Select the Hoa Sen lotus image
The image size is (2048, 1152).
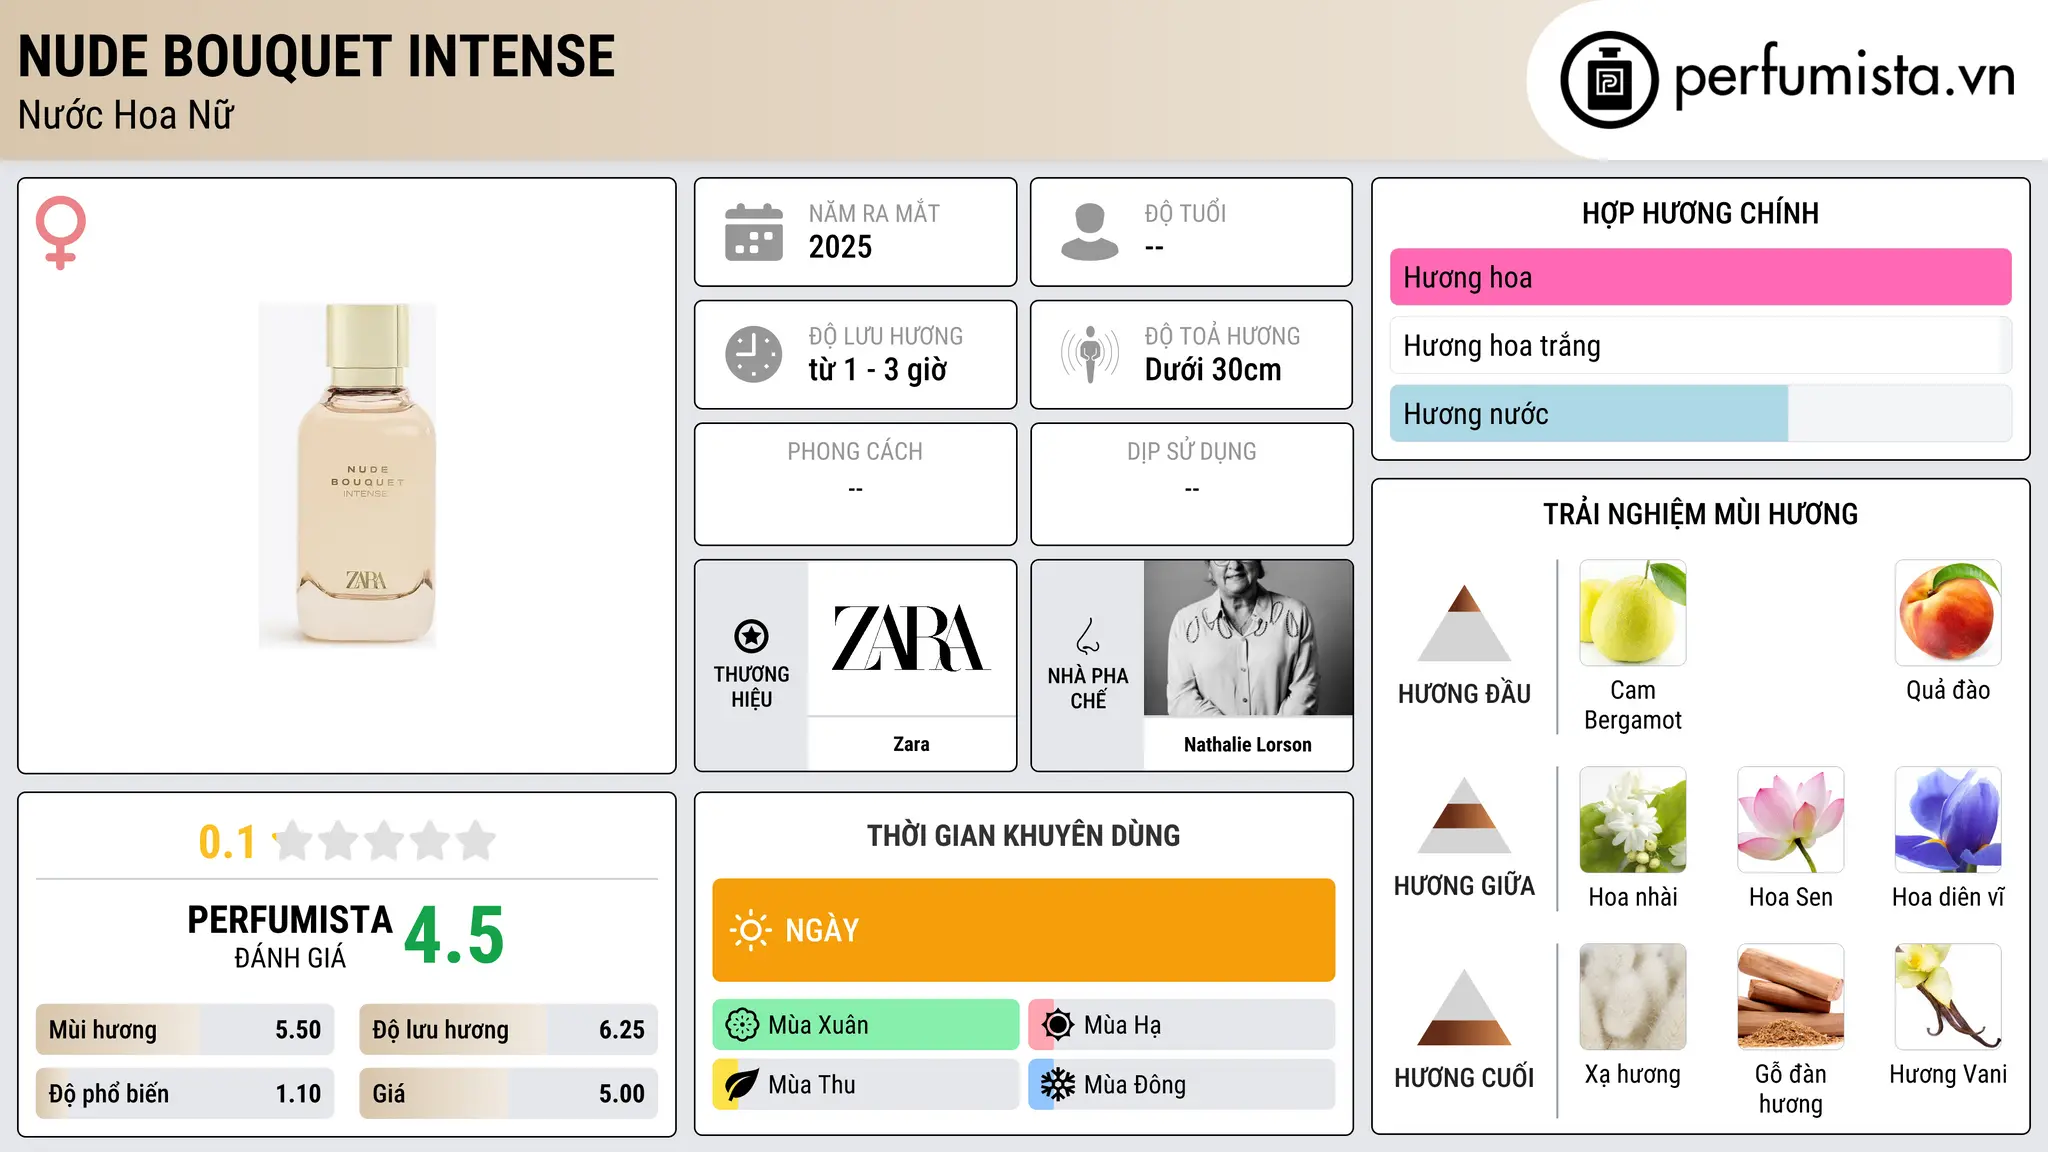(1791, 820)
